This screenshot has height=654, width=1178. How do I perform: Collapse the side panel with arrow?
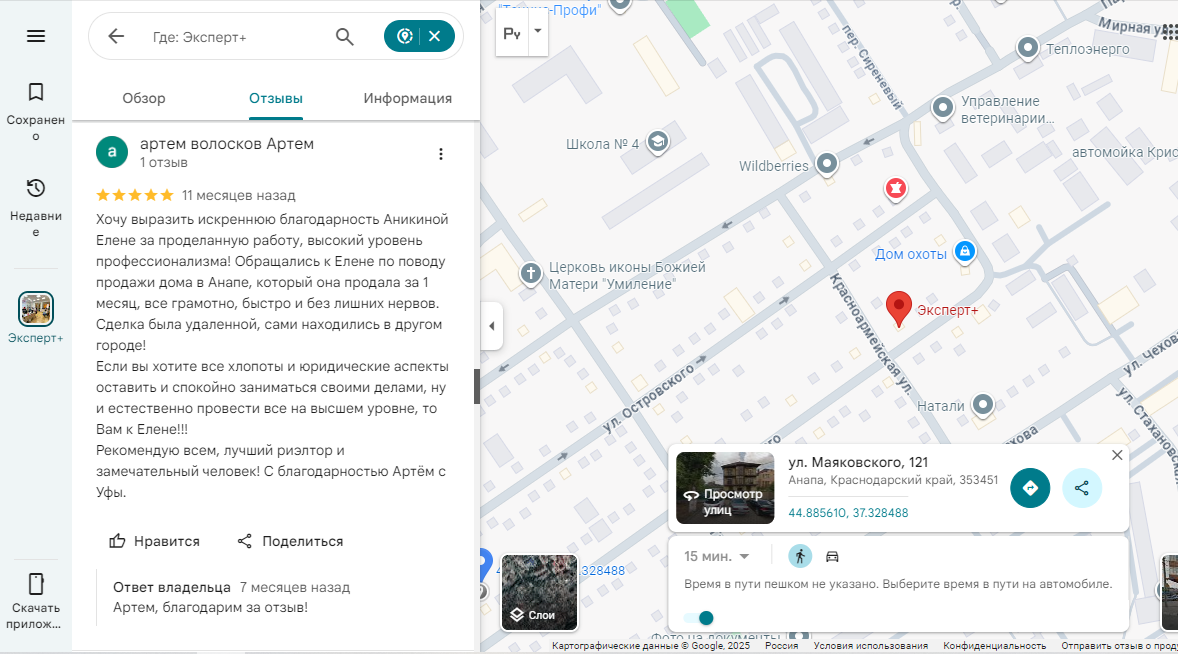[x=491, y=326]
